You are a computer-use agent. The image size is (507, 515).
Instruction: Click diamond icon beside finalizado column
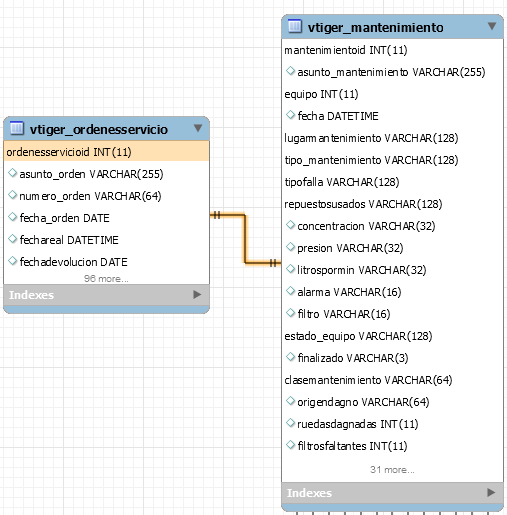coord(290,357)
